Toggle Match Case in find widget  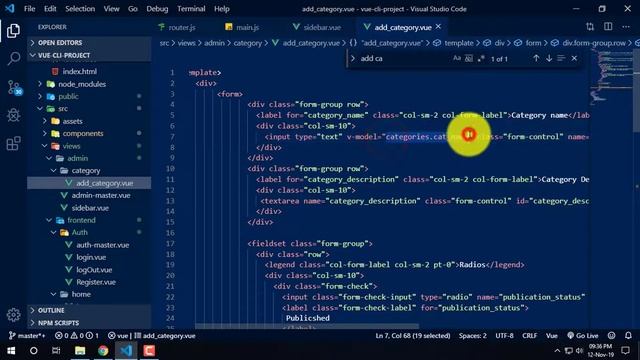tap(457, 58)
